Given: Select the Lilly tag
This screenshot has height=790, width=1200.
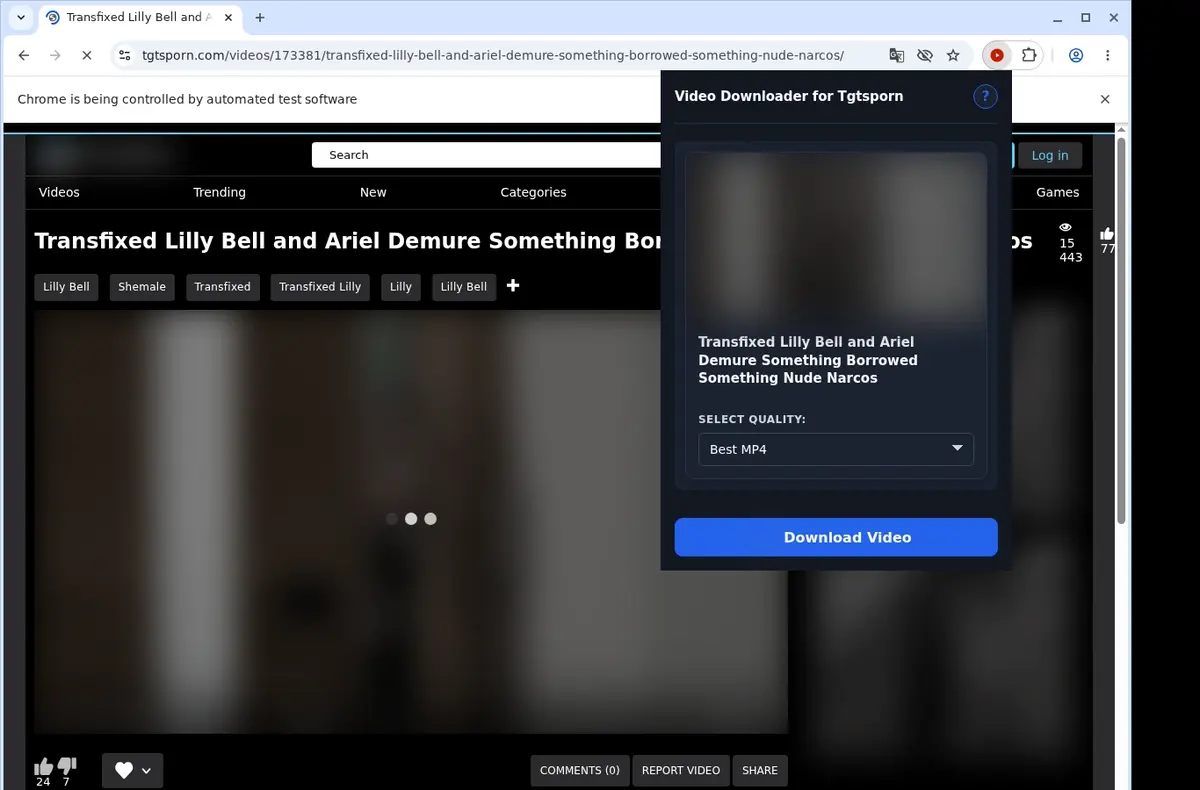Looking at the screenshot, I should pos(401,287).
